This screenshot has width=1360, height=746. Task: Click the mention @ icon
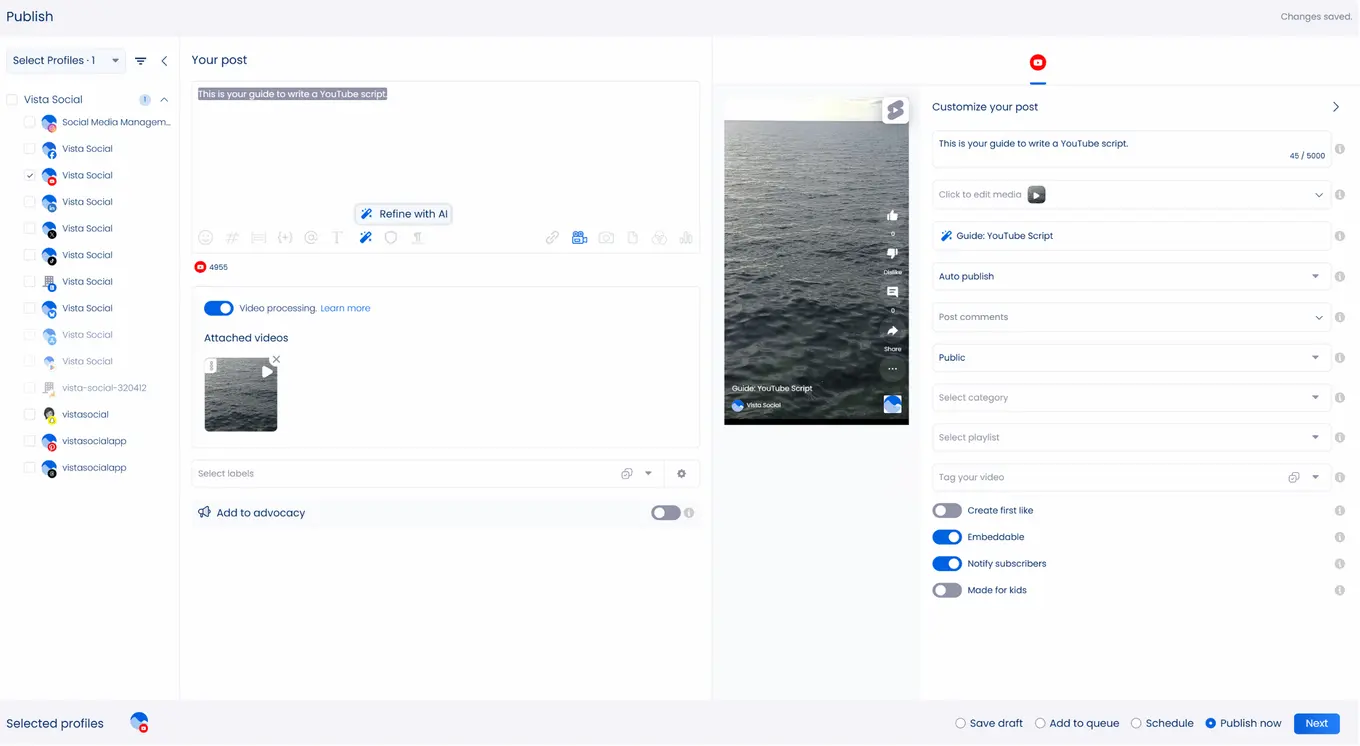(x=311, y=238)
